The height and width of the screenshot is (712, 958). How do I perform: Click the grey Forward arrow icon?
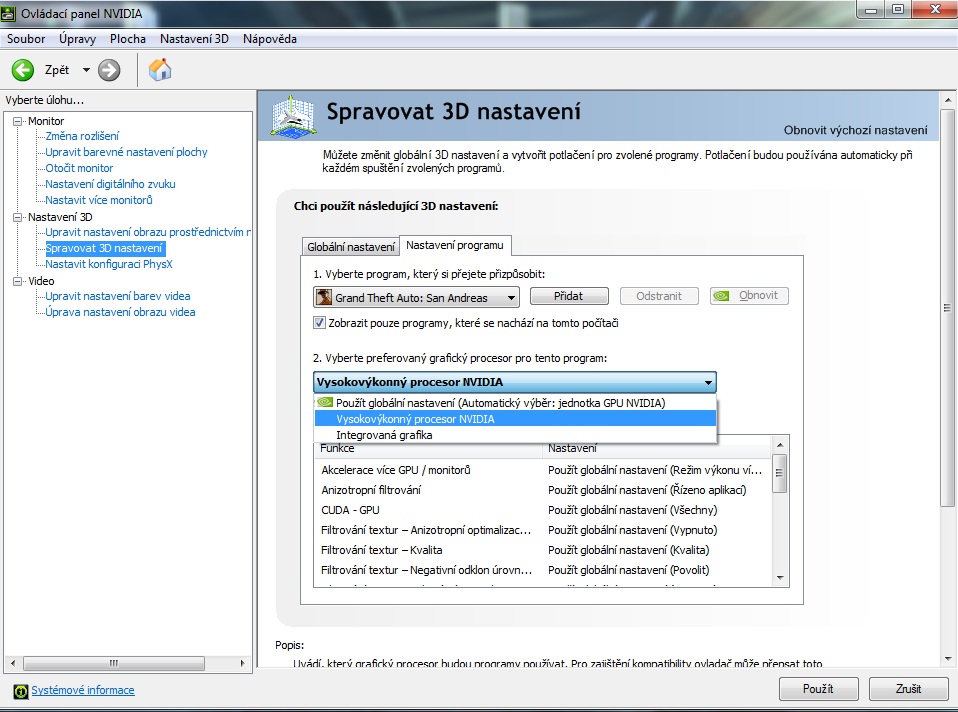(x=109, y=70)
